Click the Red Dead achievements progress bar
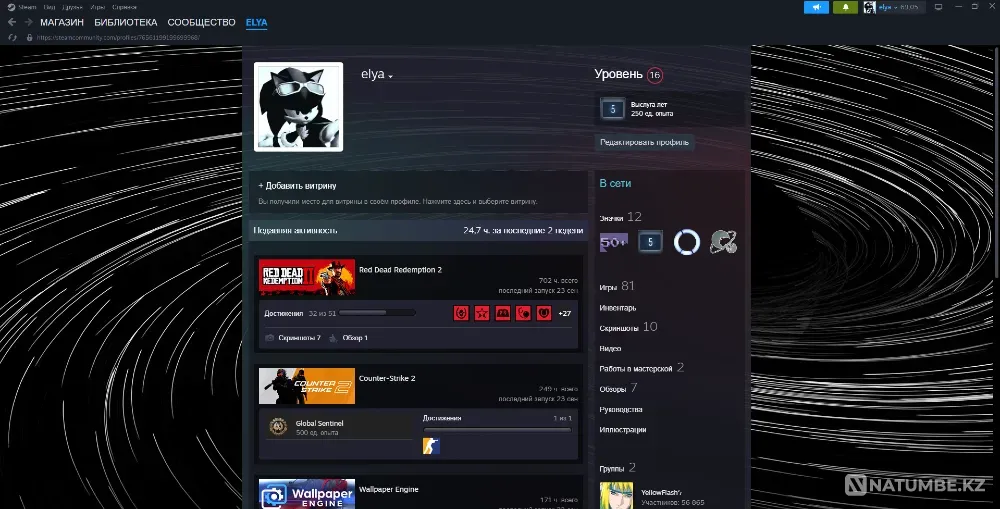 [378, 313]
